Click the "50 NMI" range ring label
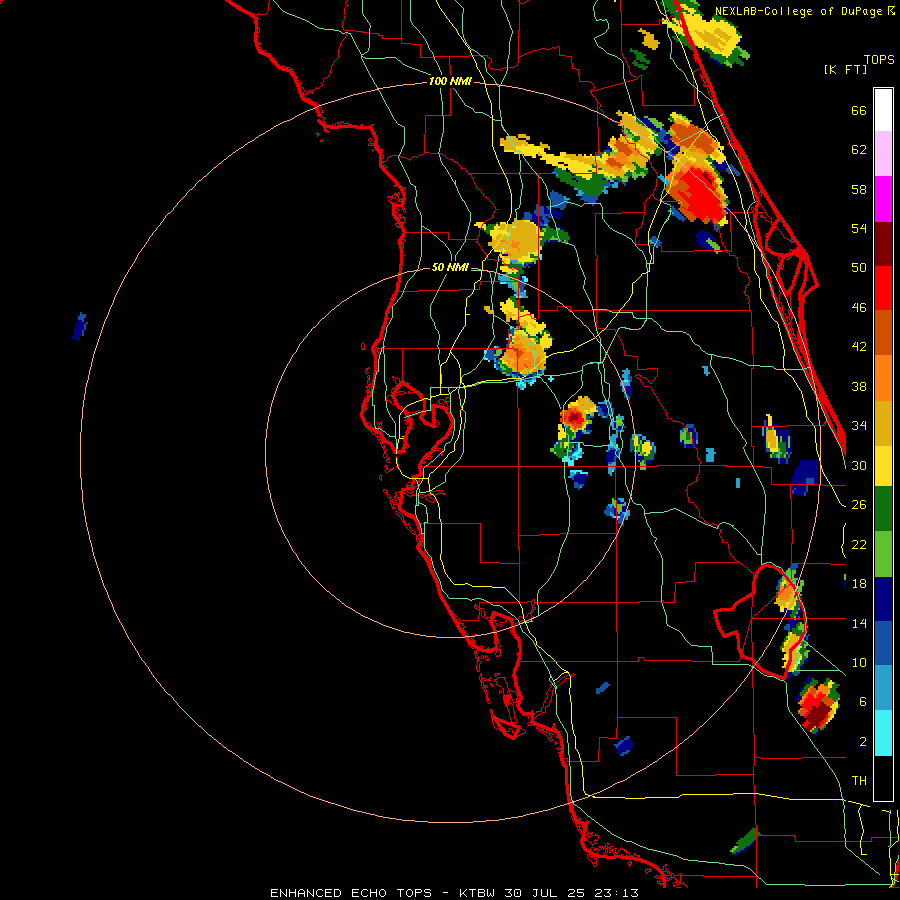This screenshot has width=900, height=900. point(449,267)
